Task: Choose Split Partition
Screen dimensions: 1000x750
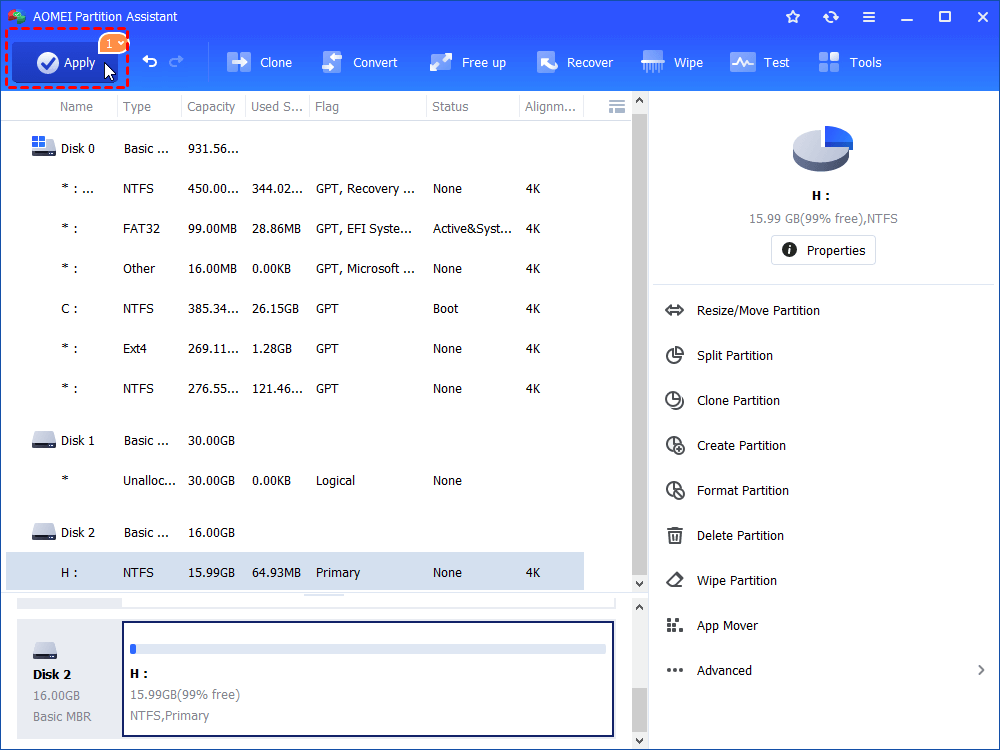Action: tap(734, 355)
